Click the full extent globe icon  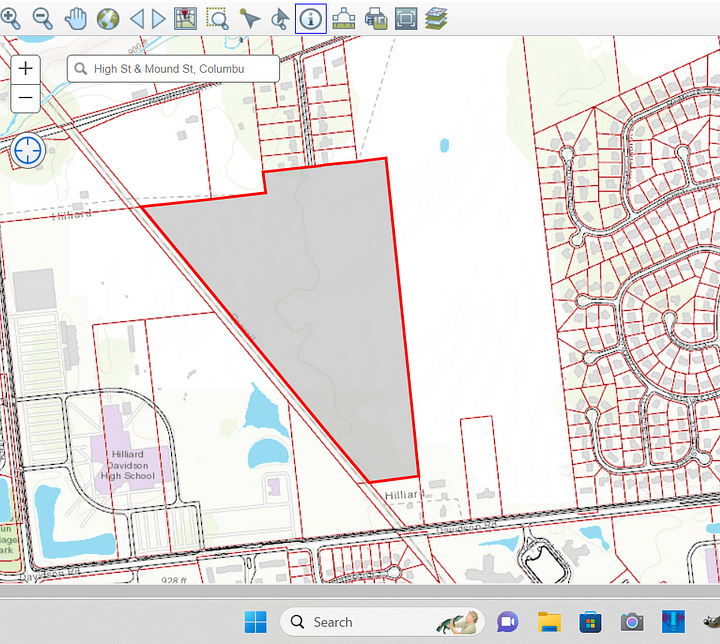coord(107,17)
